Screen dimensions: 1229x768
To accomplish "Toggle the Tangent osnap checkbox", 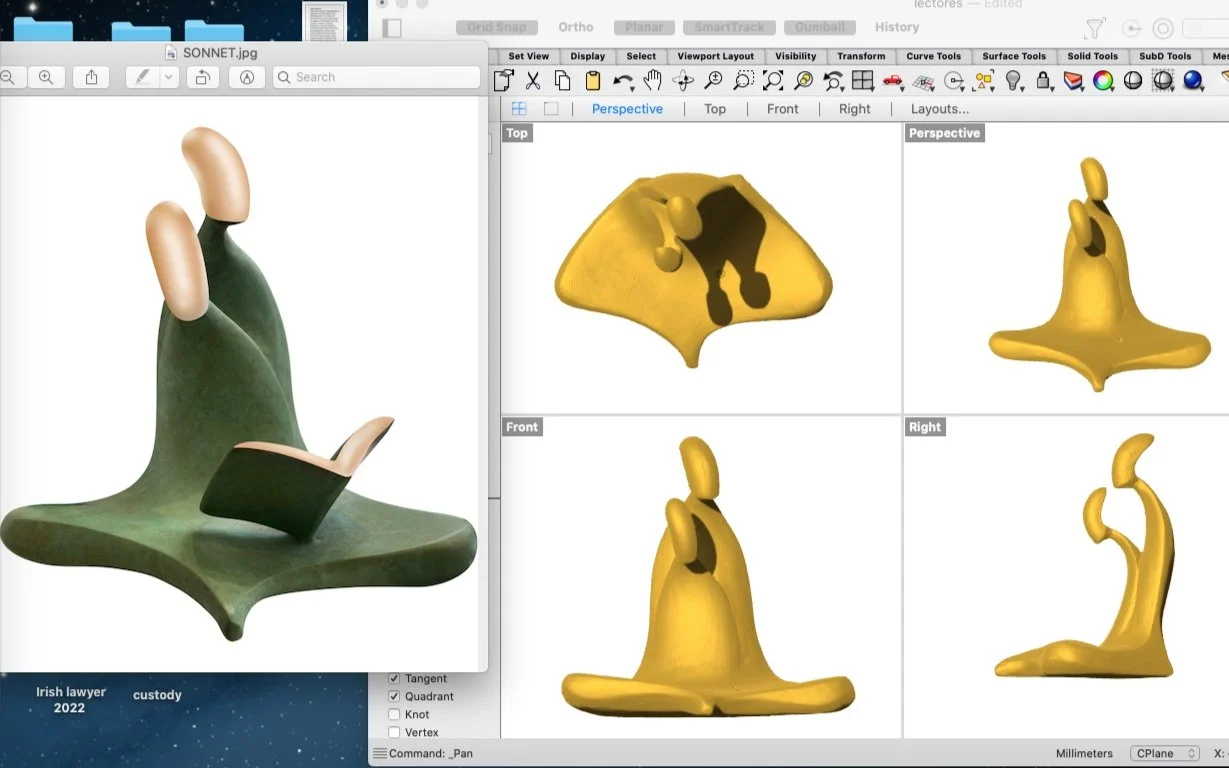I will tap(394, 679).
